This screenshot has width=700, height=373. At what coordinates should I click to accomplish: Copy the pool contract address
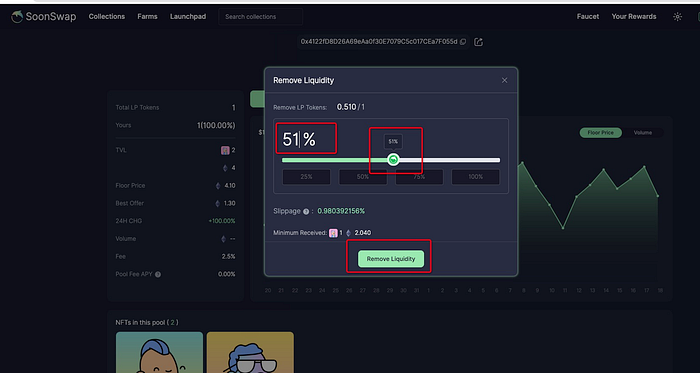463,42
